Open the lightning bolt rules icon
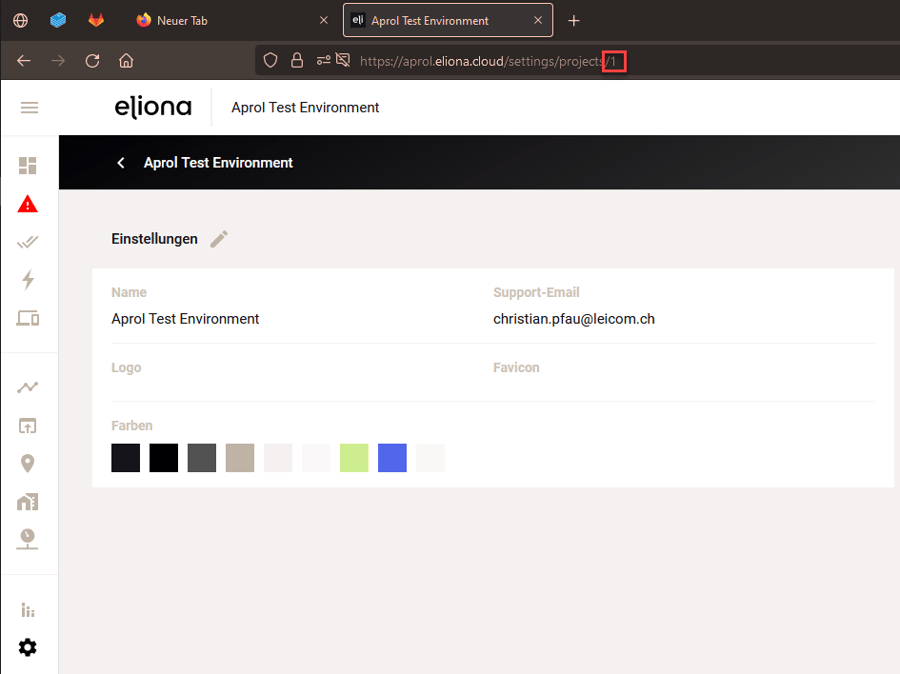Viewport: 900px width, 674px height. coord(28,280)
